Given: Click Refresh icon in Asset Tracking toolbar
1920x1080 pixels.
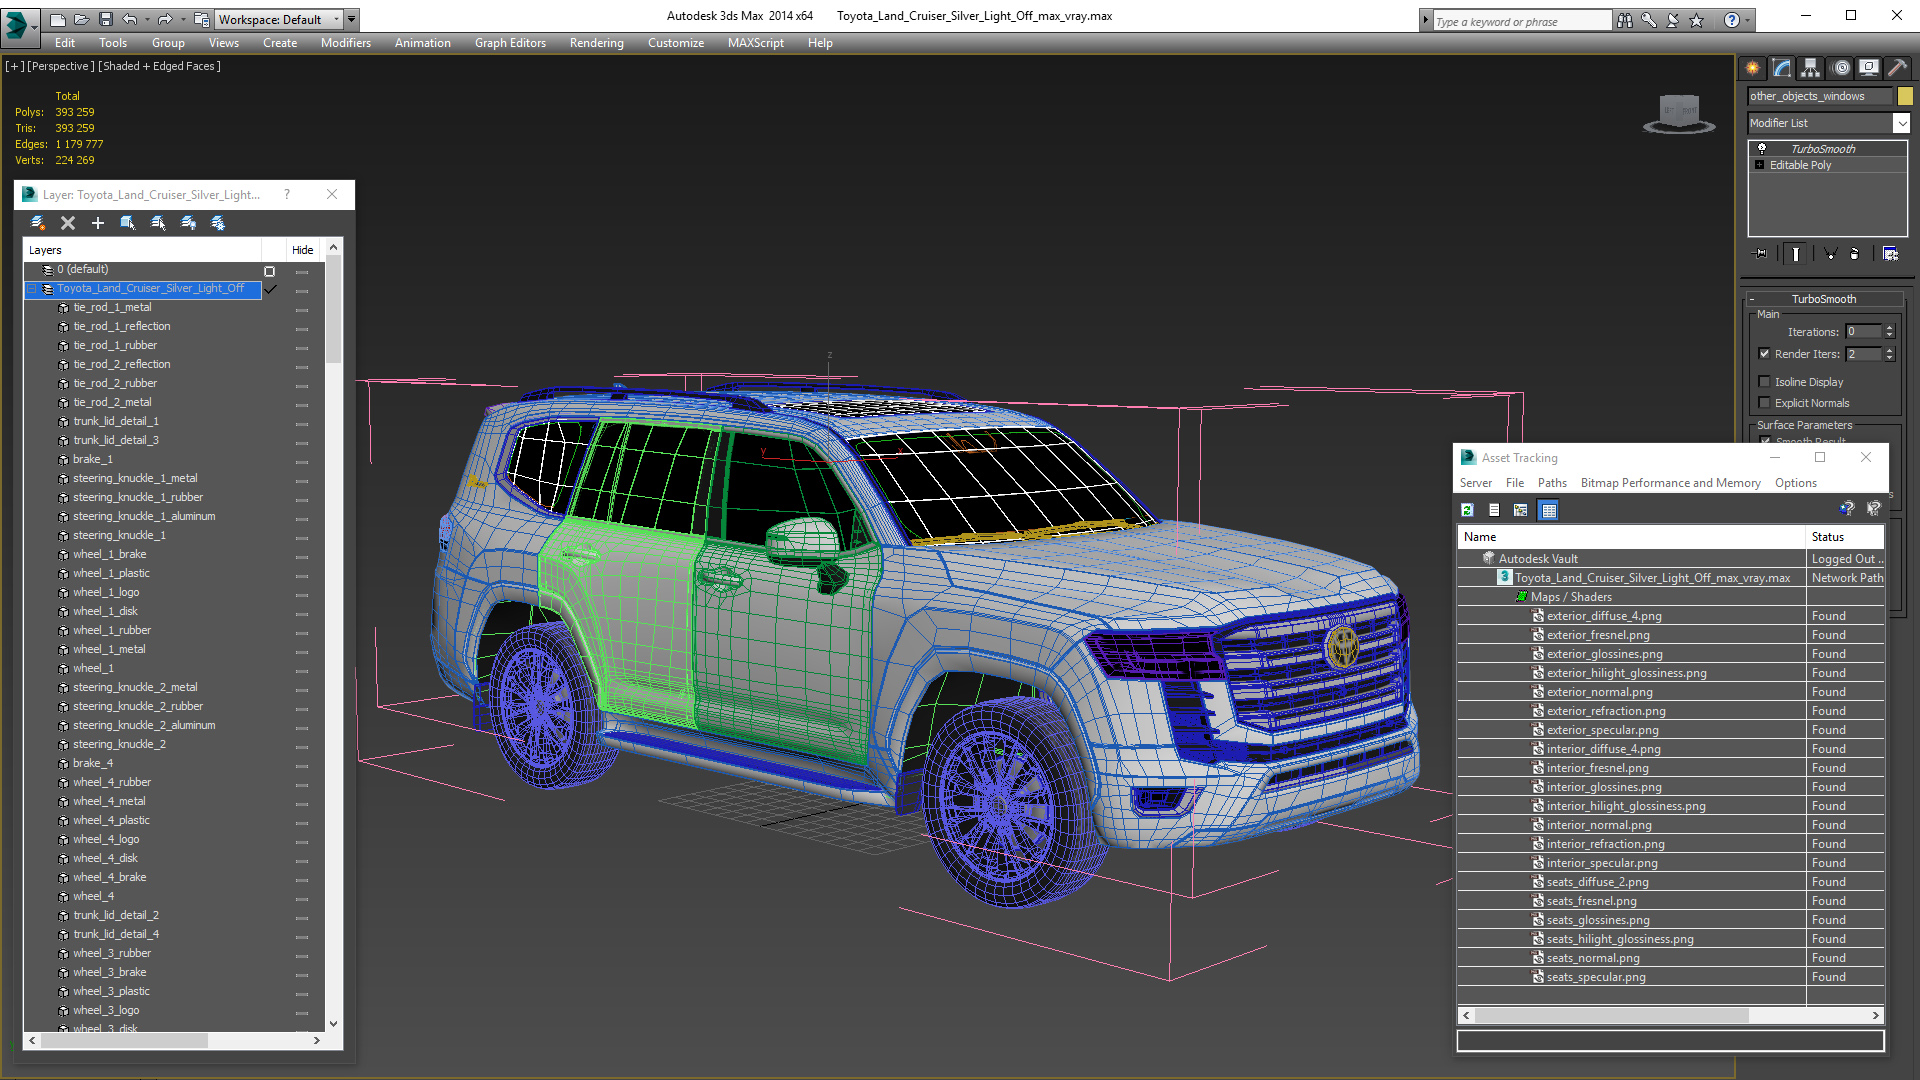Looking at the screenshot, I should (1467, 510).
